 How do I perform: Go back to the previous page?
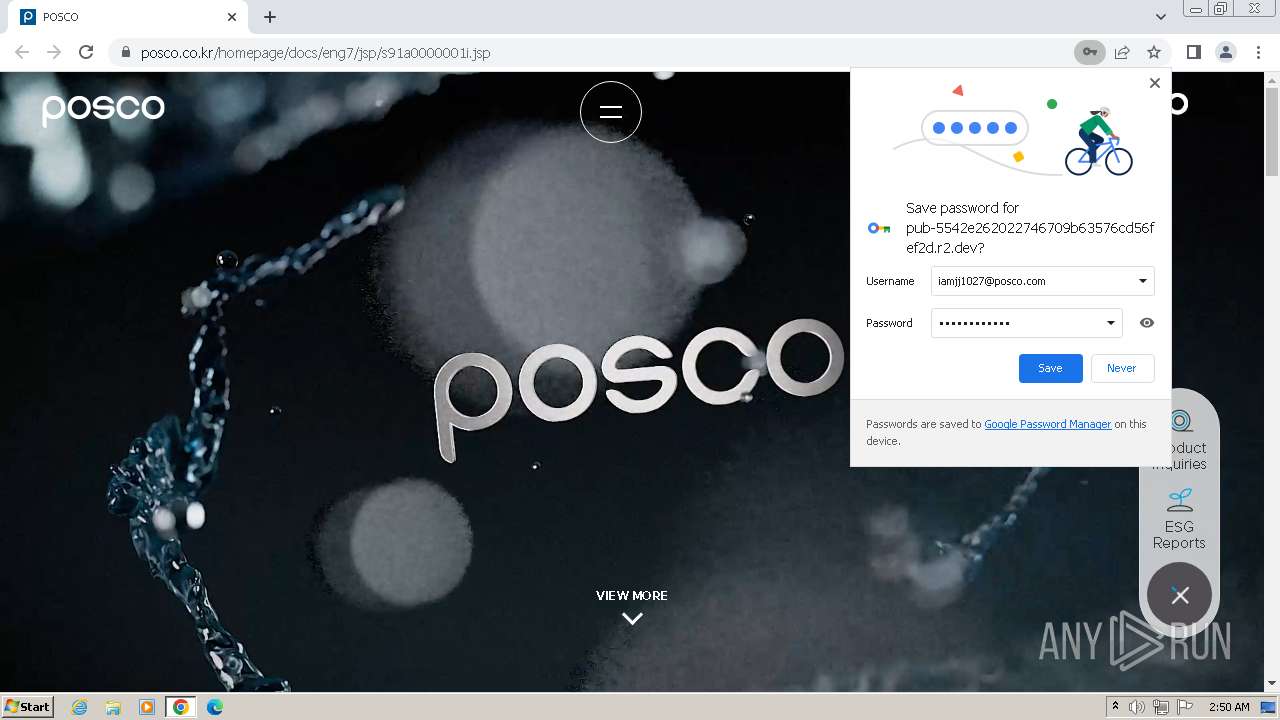coord(22,52)
